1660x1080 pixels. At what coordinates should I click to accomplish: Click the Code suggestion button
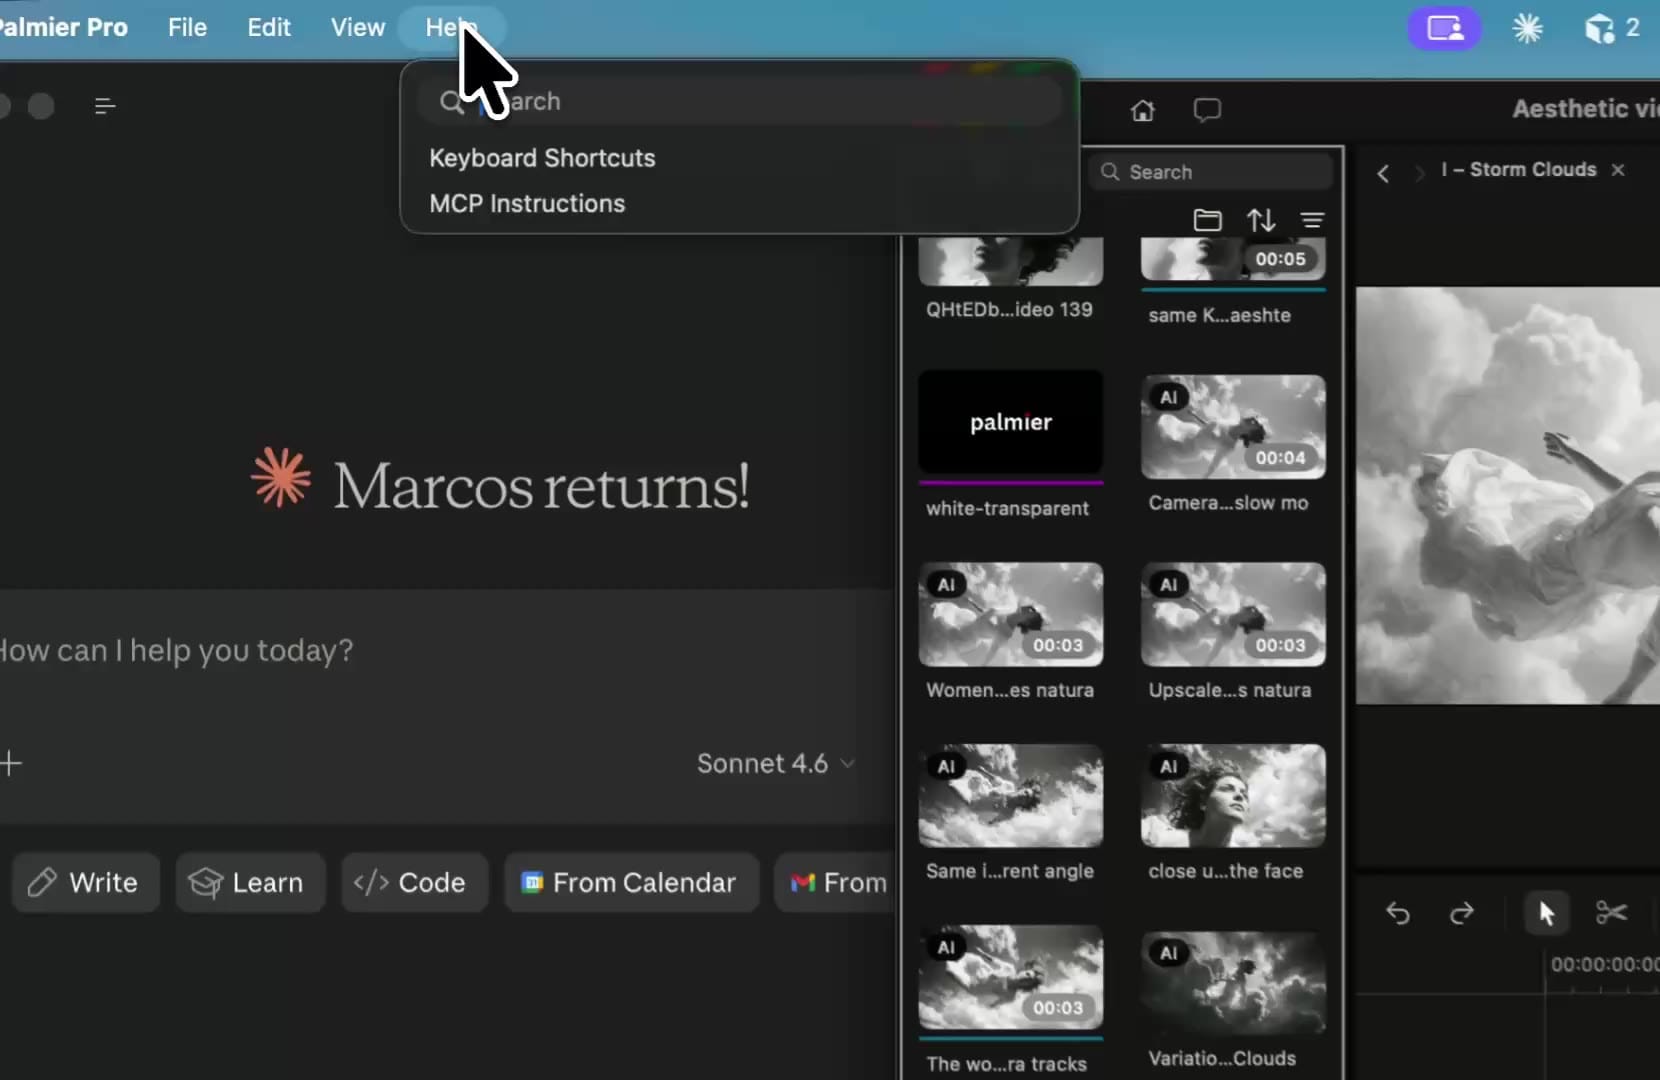414,882
